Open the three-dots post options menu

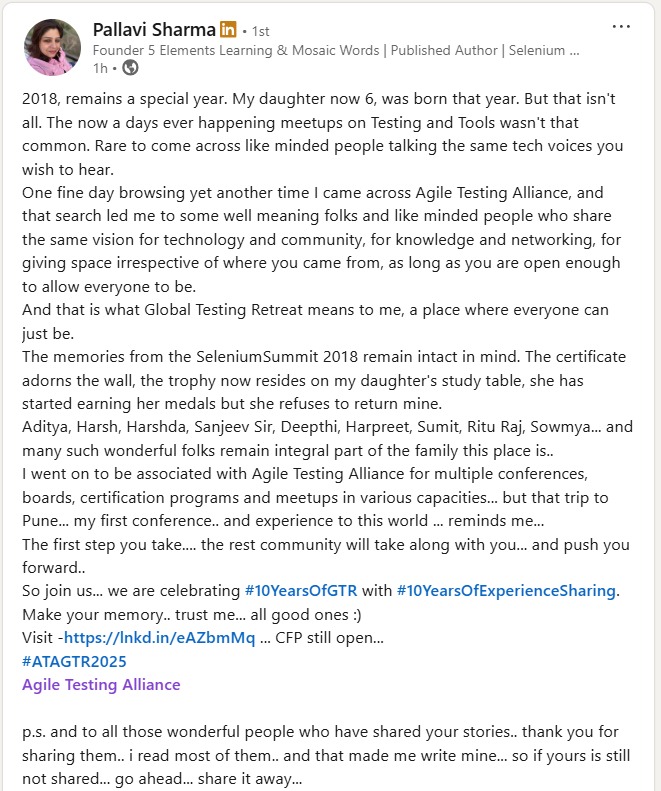pyautogui.click(x=622, y=27)
